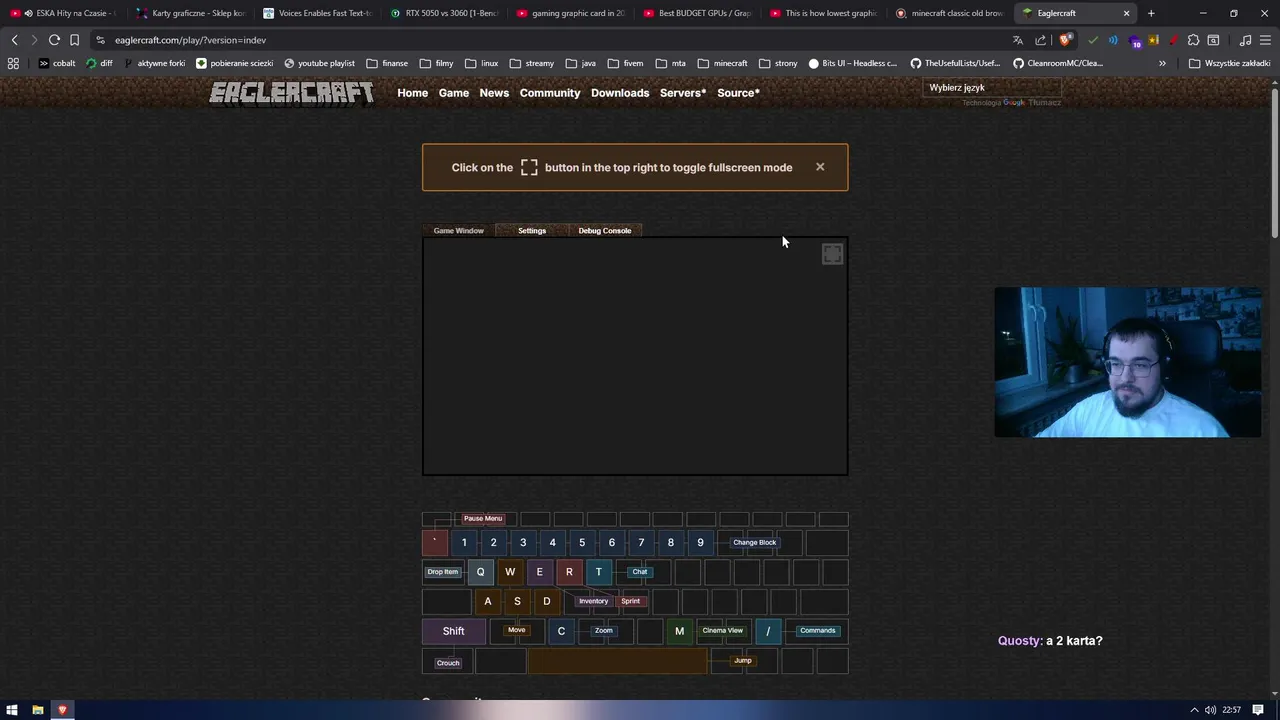Expand the bookmarks bar overflow chevron

(1162, 63)
